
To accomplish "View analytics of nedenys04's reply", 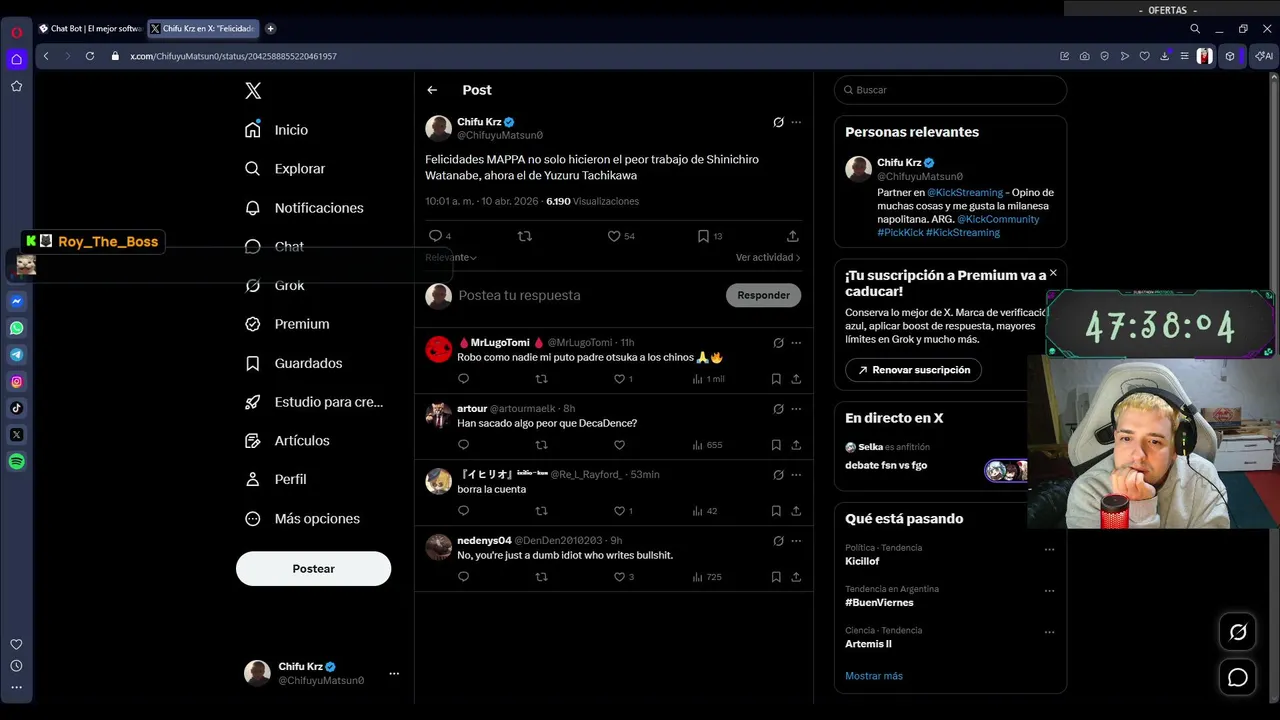I will tap(706, 577).
